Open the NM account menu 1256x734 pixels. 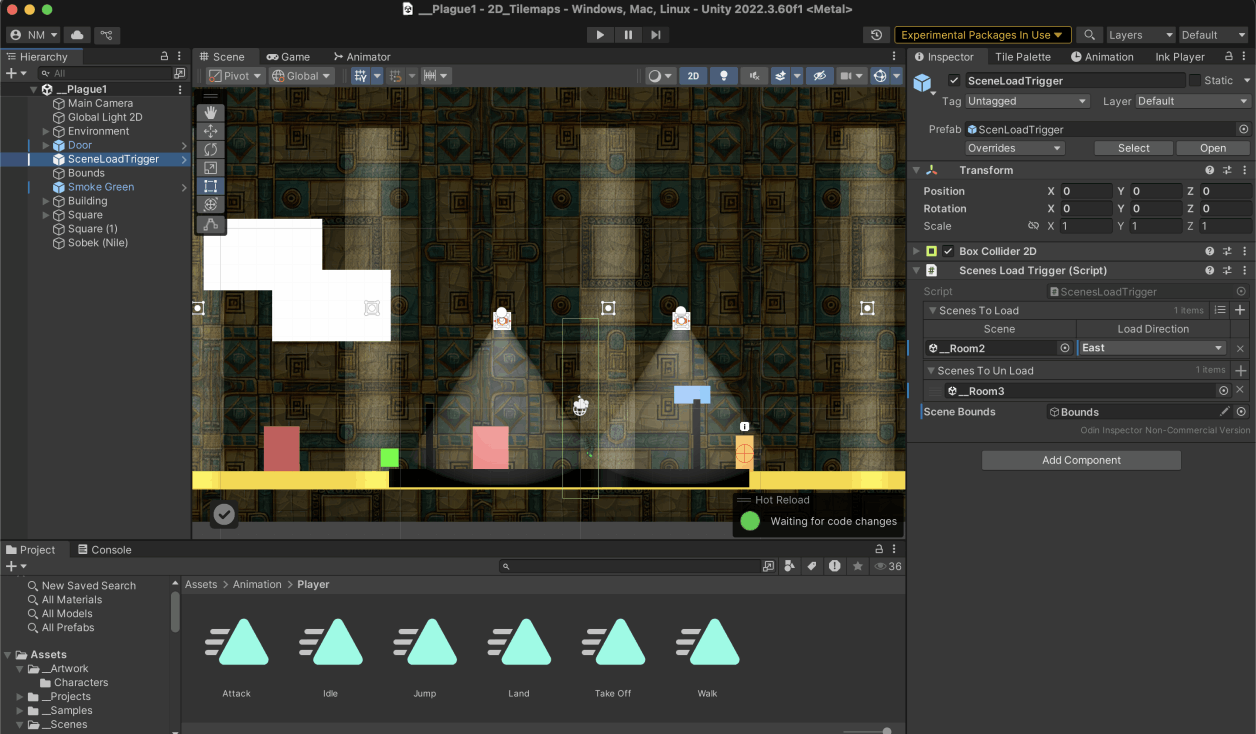pyautogui.click(x=33, y=35)
